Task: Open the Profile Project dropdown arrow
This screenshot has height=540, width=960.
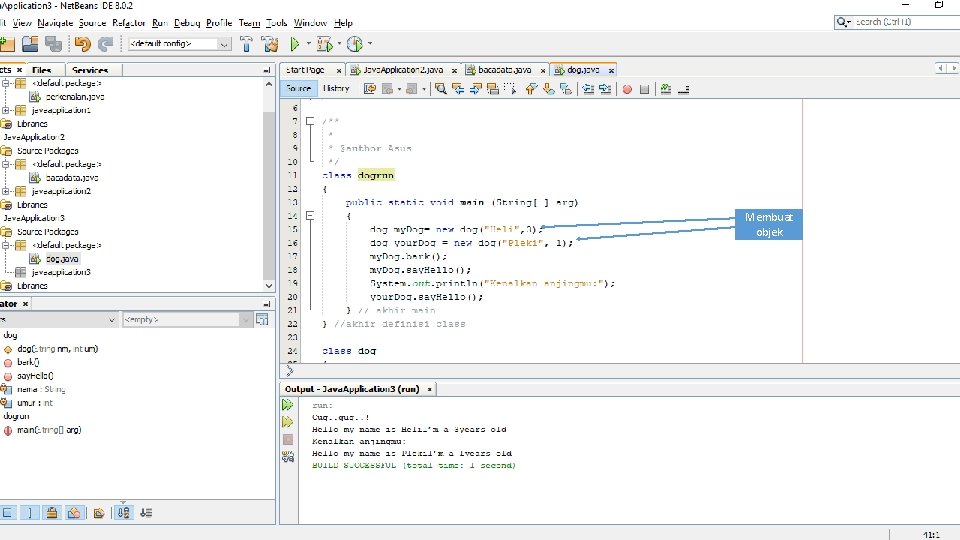Action: 369,43
